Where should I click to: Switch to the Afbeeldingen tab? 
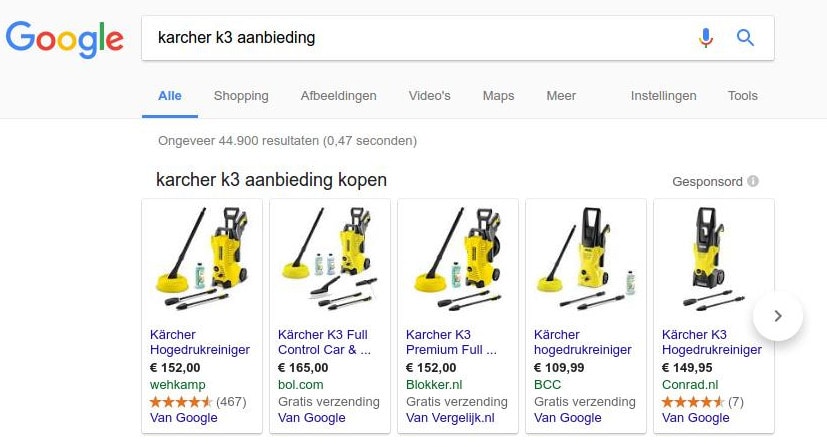339,96
